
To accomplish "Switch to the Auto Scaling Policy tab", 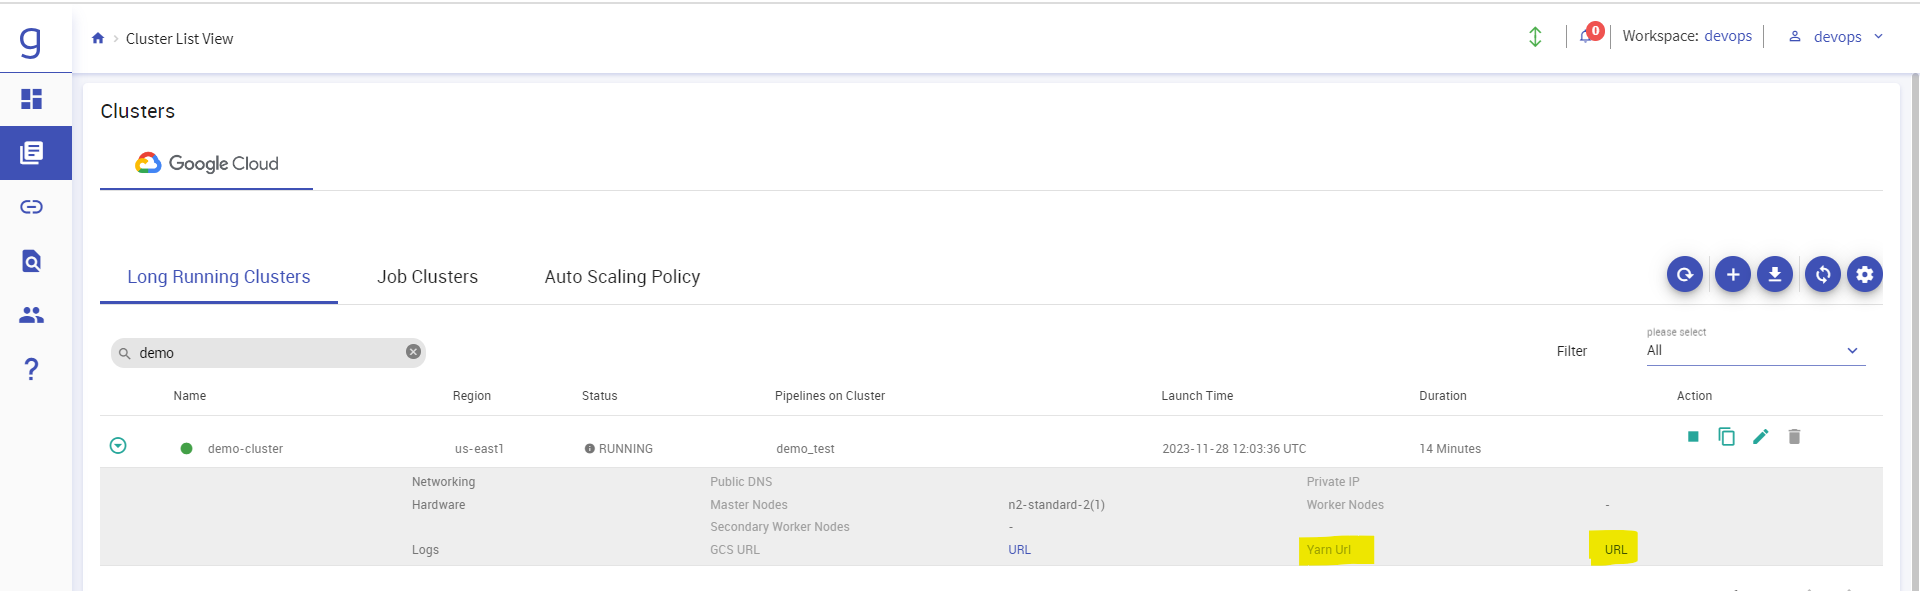I will tap(622, 277).
